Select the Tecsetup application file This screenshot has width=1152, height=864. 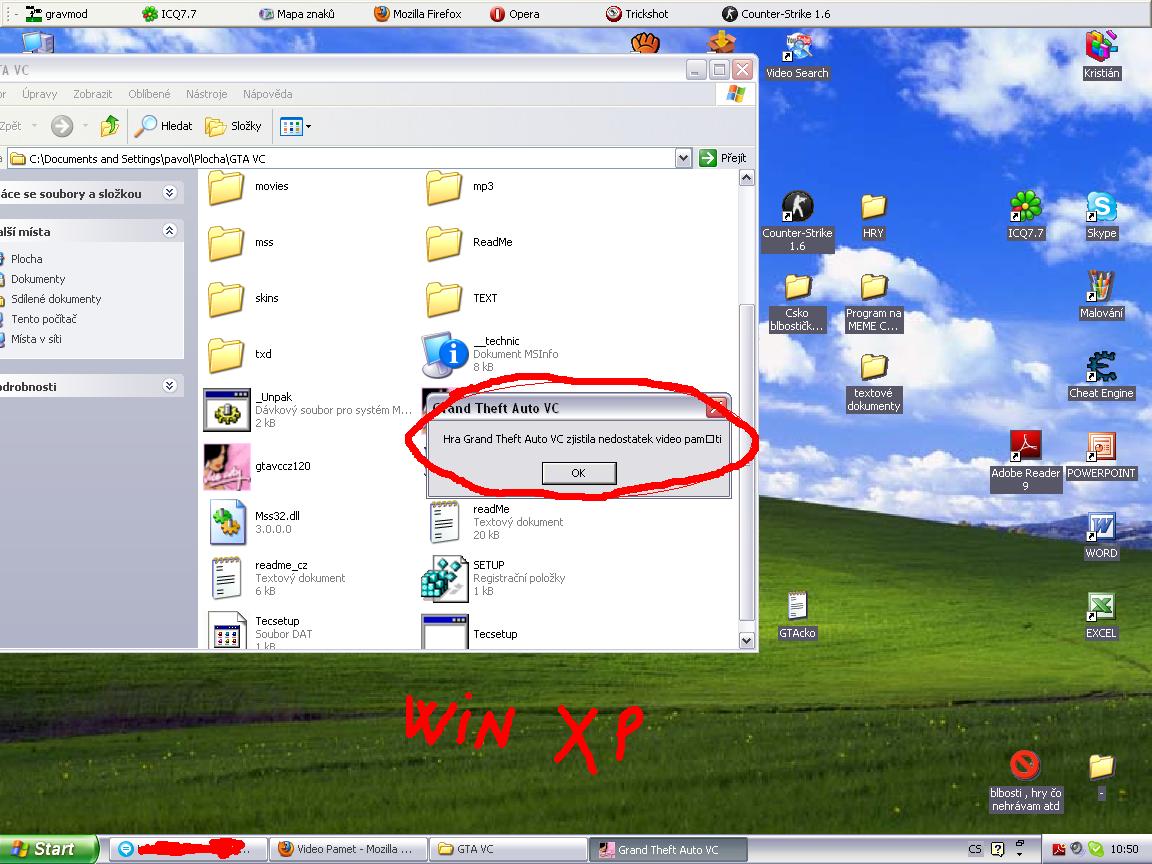point(469,633)
